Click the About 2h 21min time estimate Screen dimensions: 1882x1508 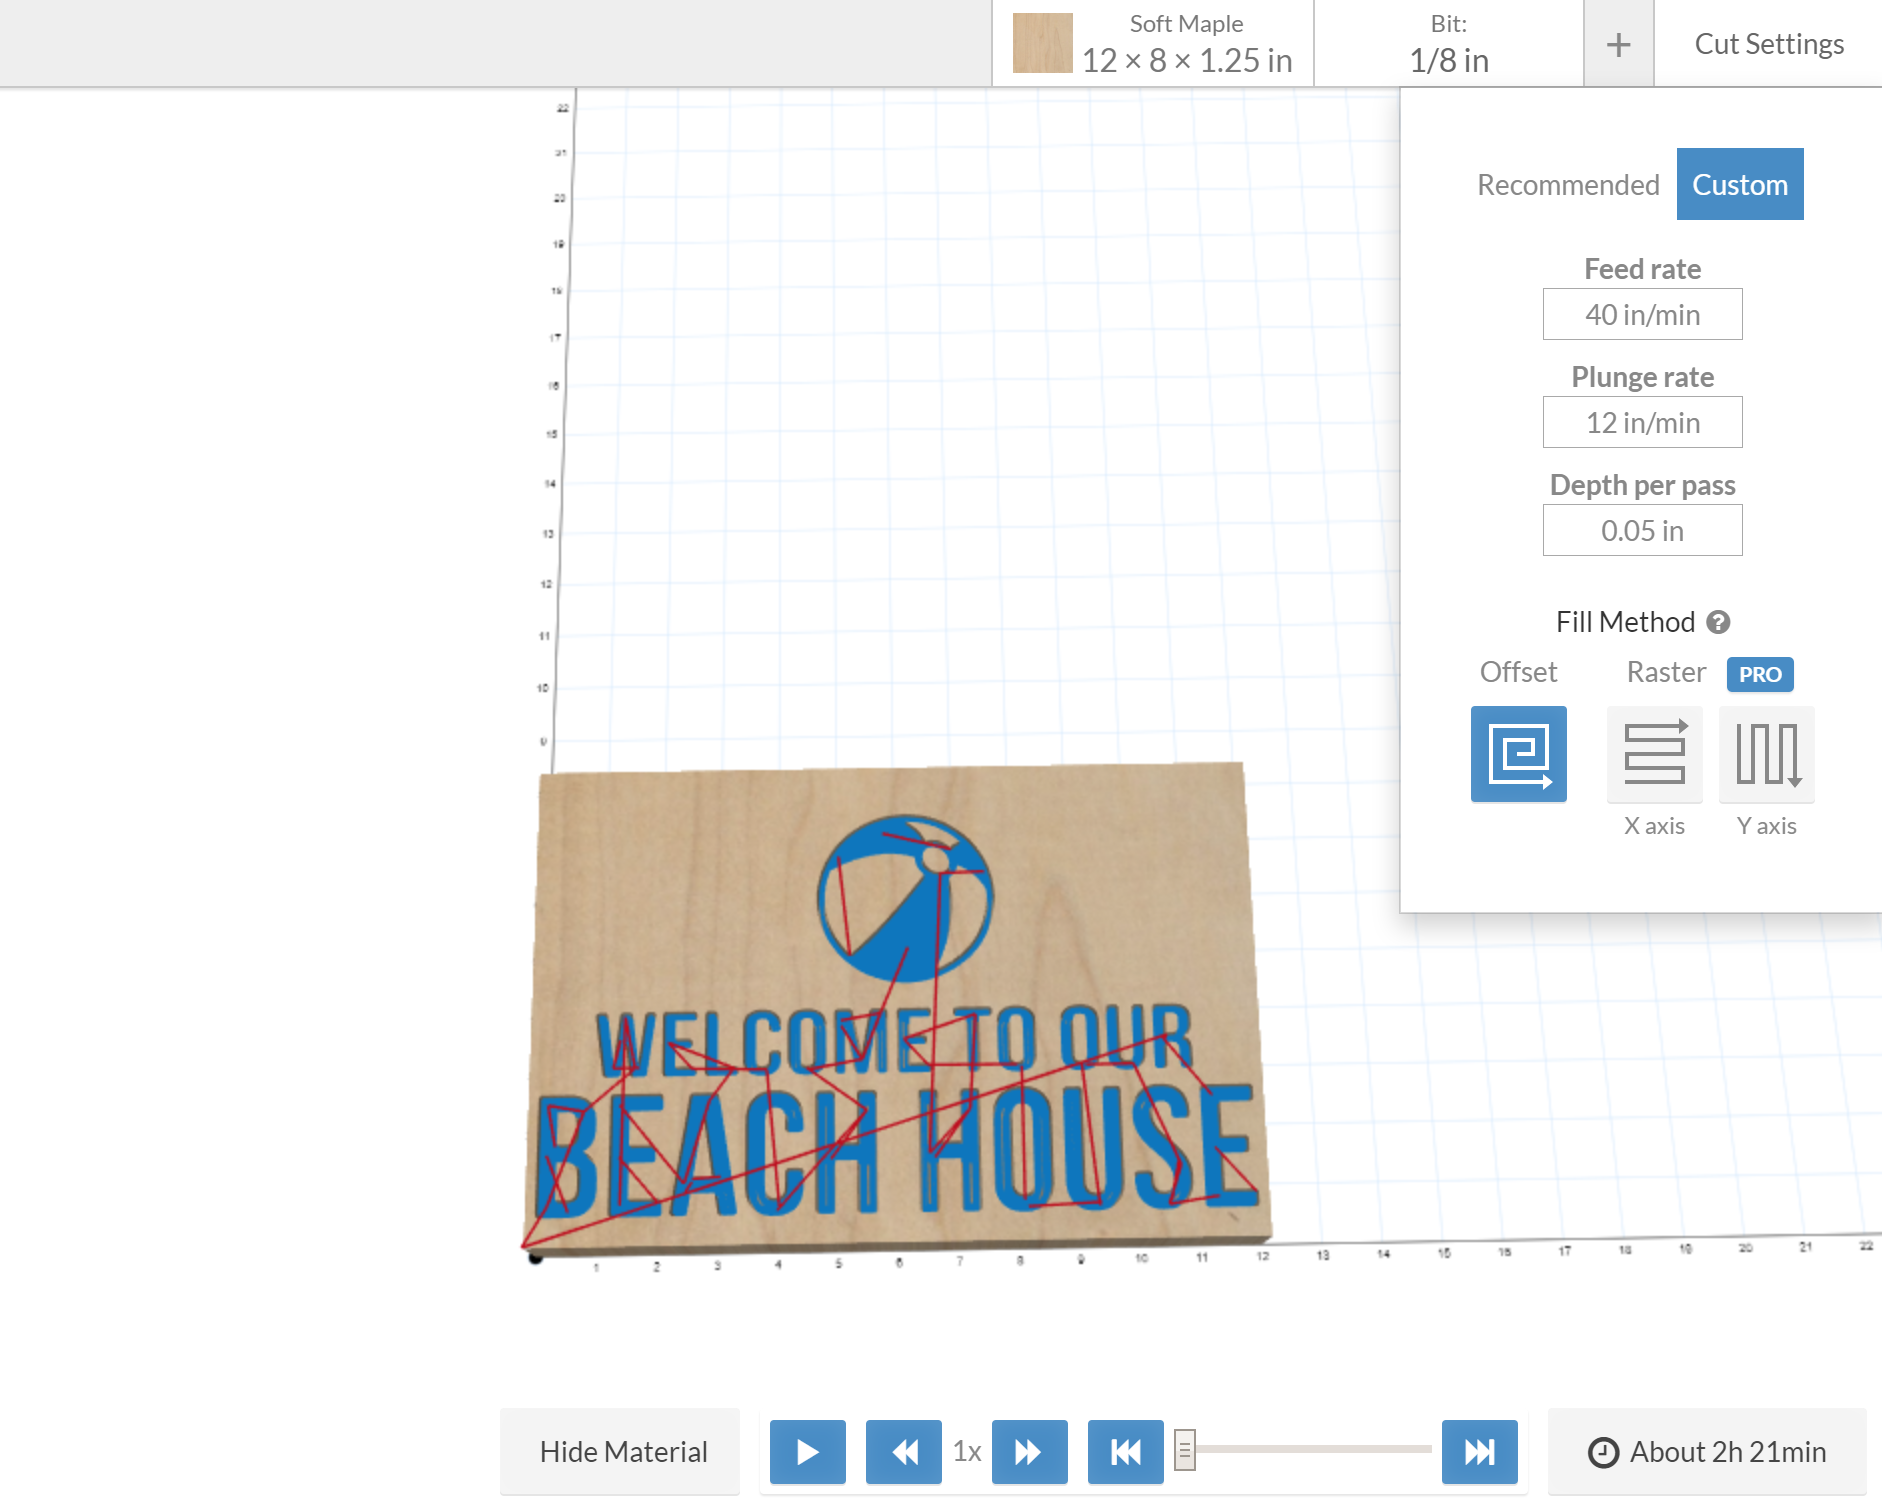pos(1707,1451)
